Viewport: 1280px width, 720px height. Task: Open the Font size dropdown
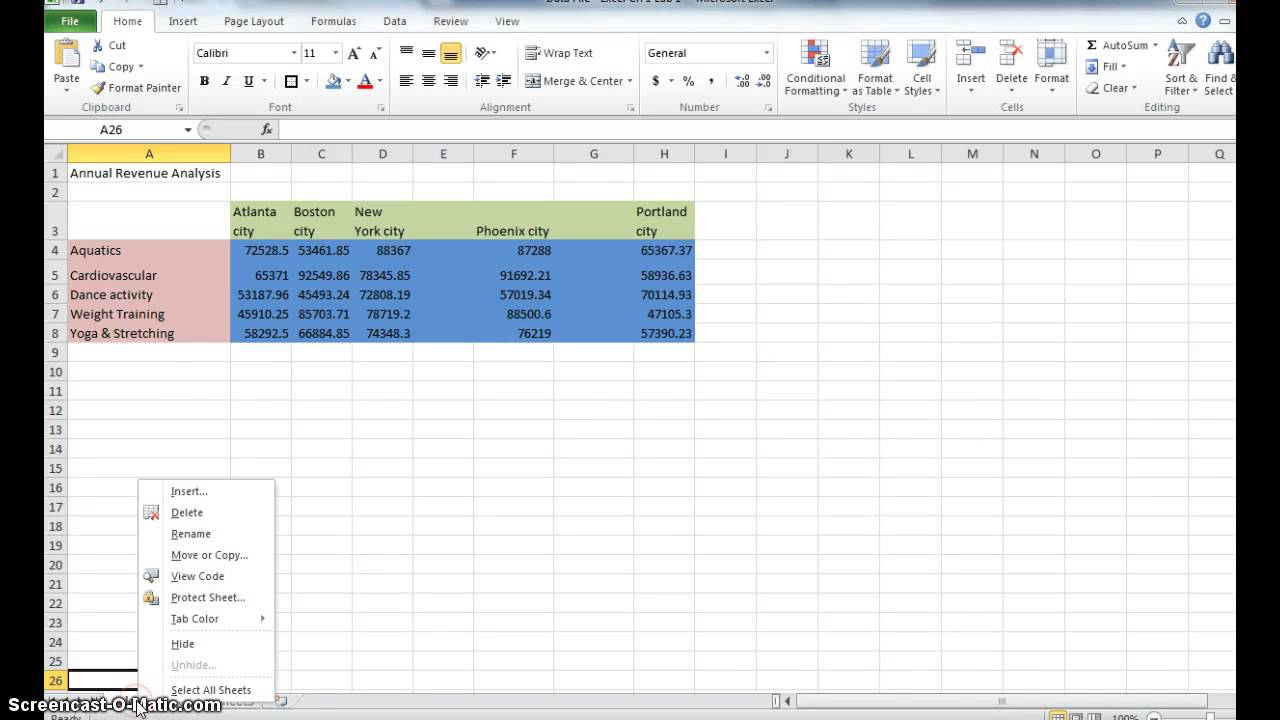point(335,53)
